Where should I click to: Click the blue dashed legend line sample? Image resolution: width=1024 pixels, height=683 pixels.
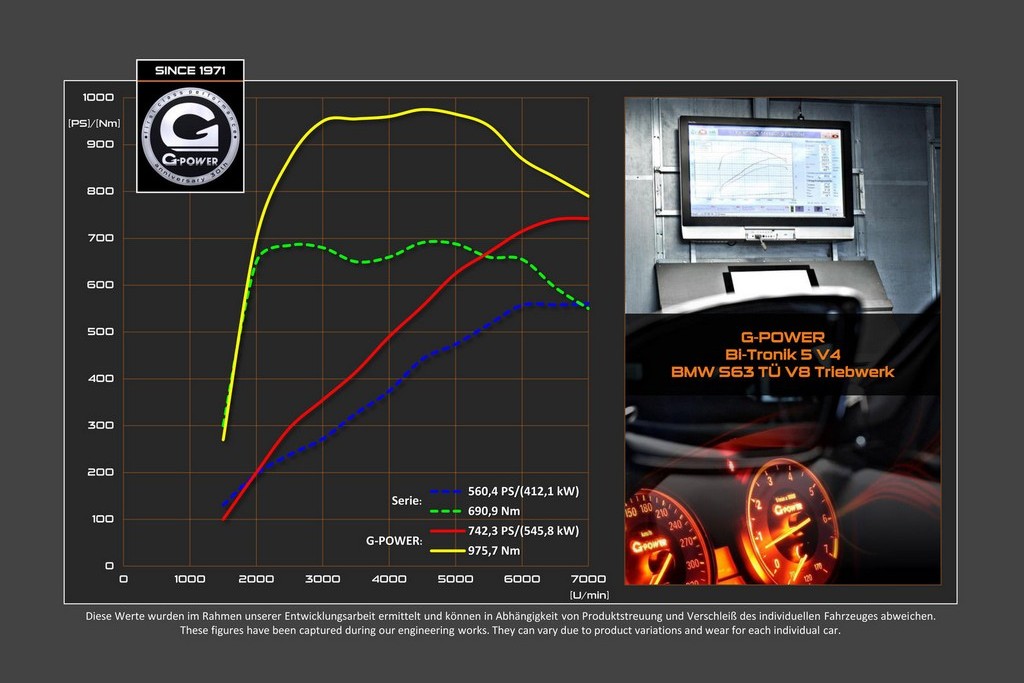tap(447, 491)
